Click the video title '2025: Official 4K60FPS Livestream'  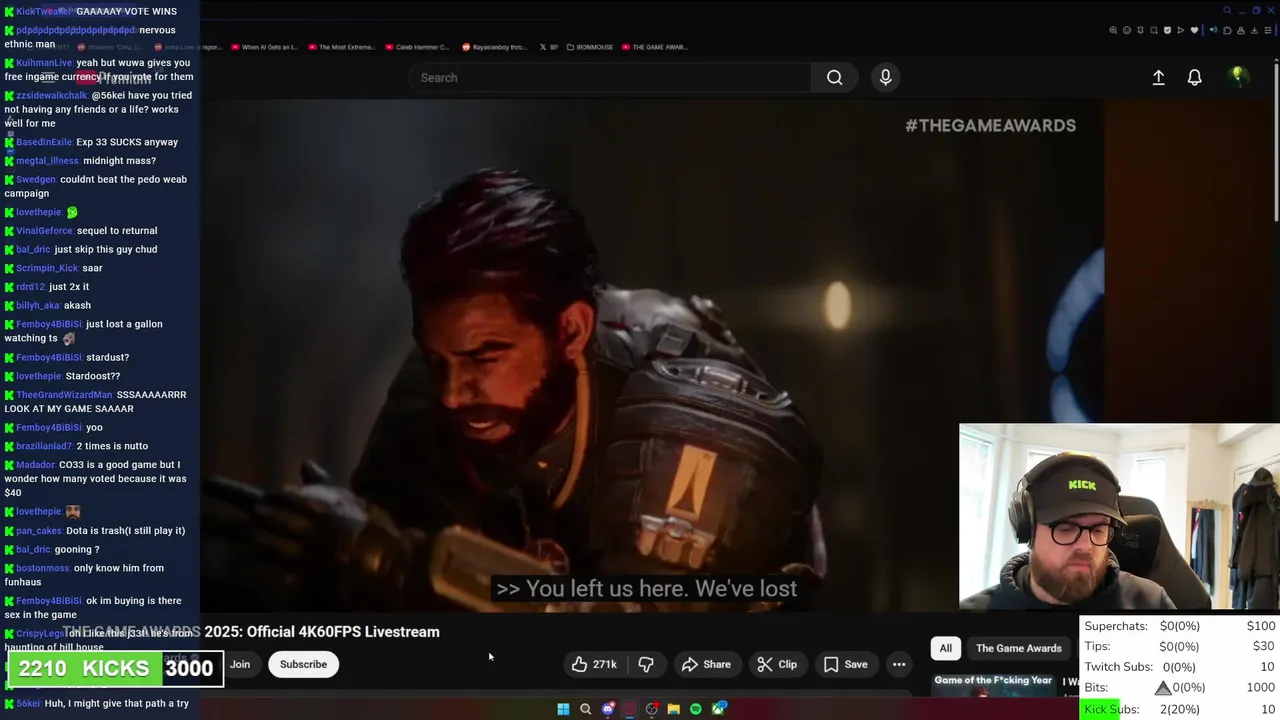(322, 632)
